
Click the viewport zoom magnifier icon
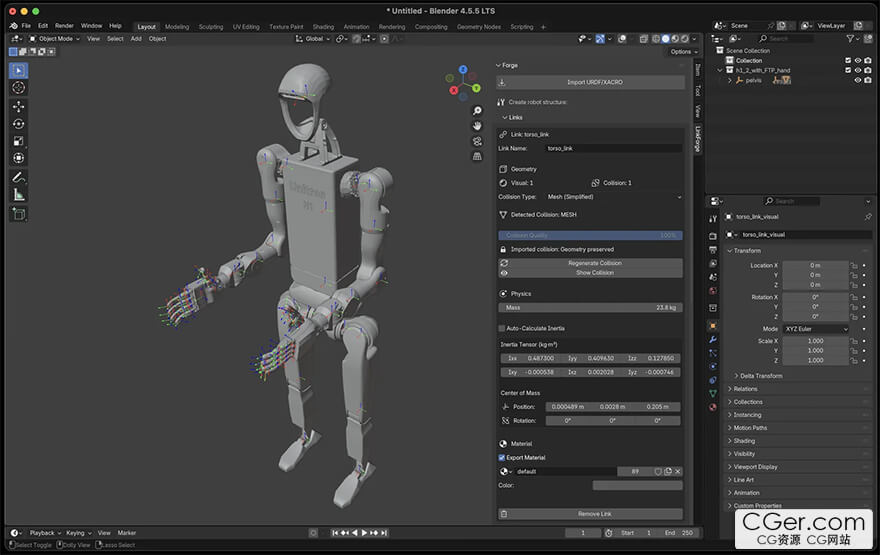pyautogui.click(x=477, y=111)
